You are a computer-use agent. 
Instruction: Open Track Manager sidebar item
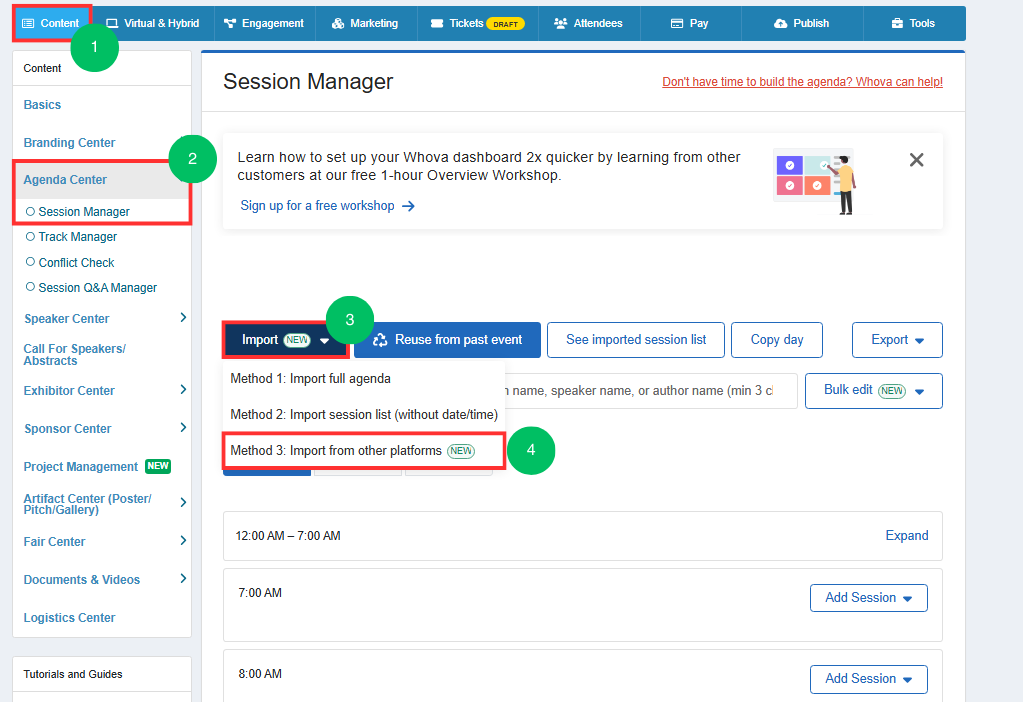tap(78, 237)
